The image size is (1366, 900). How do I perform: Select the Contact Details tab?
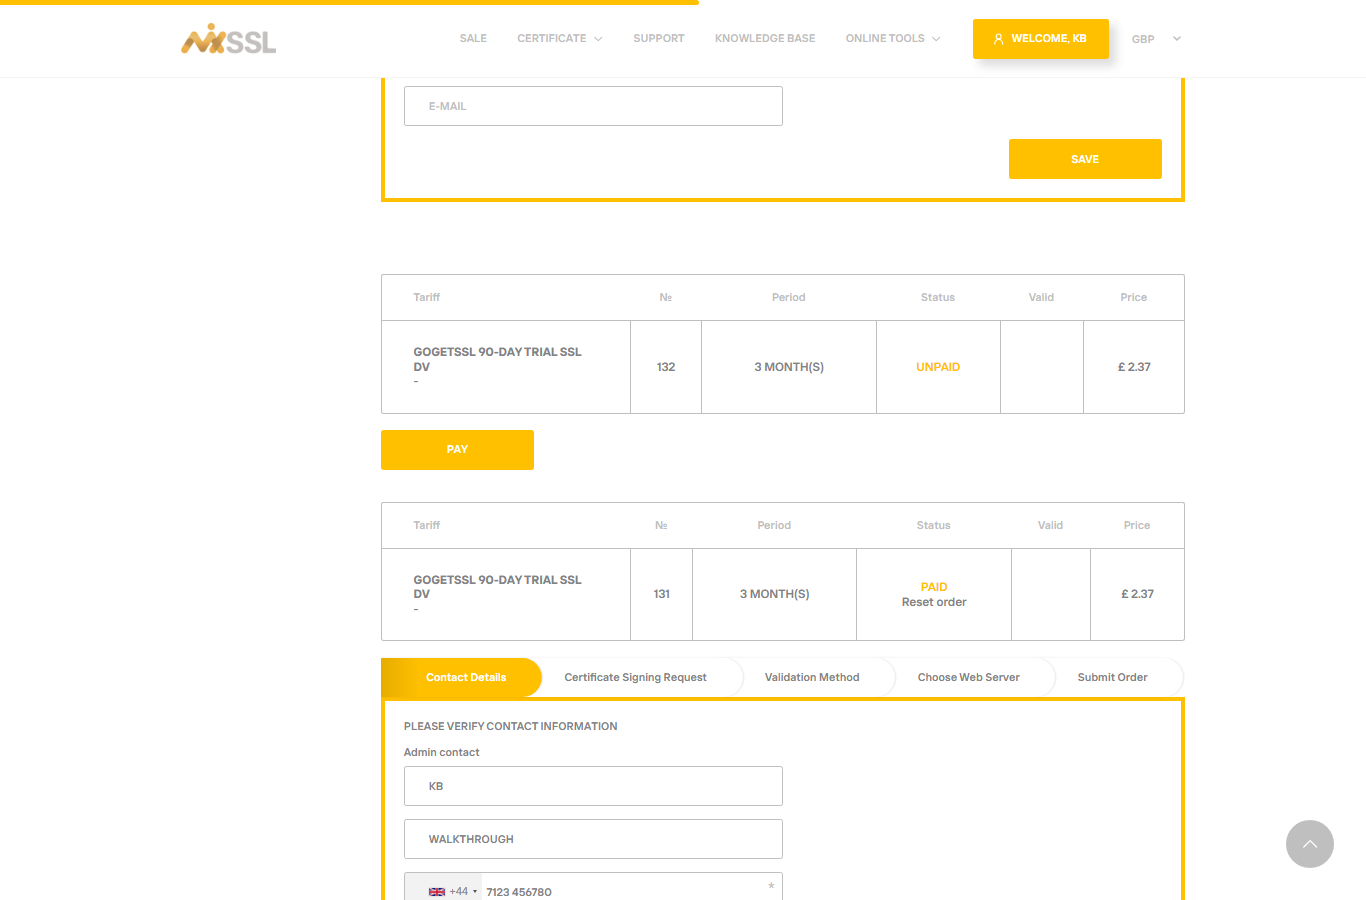(x=462, y=677)
